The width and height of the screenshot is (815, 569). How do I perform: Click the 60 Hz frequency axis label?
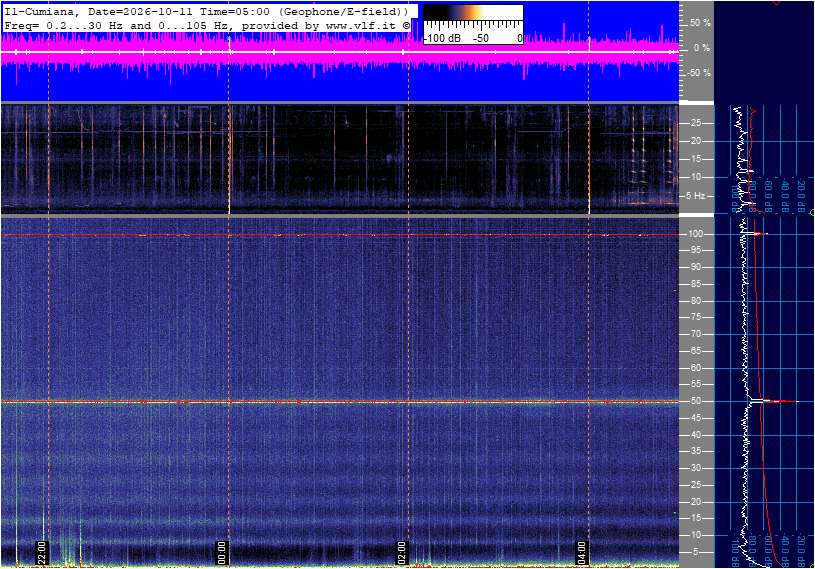[695, 368]
